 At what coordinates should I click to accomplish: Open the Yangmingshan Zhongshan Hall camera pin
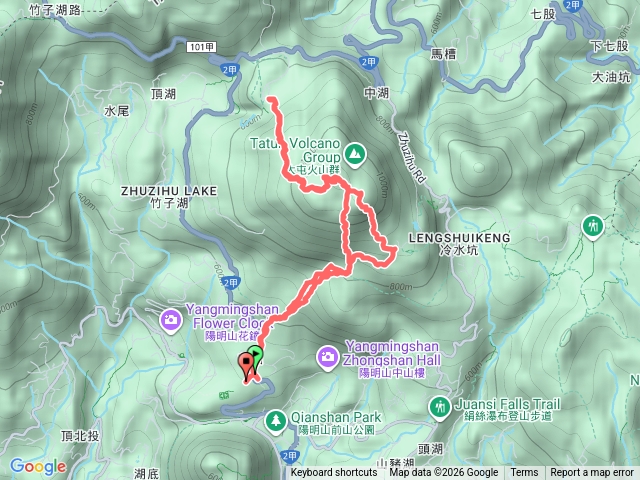pos(328,358)
